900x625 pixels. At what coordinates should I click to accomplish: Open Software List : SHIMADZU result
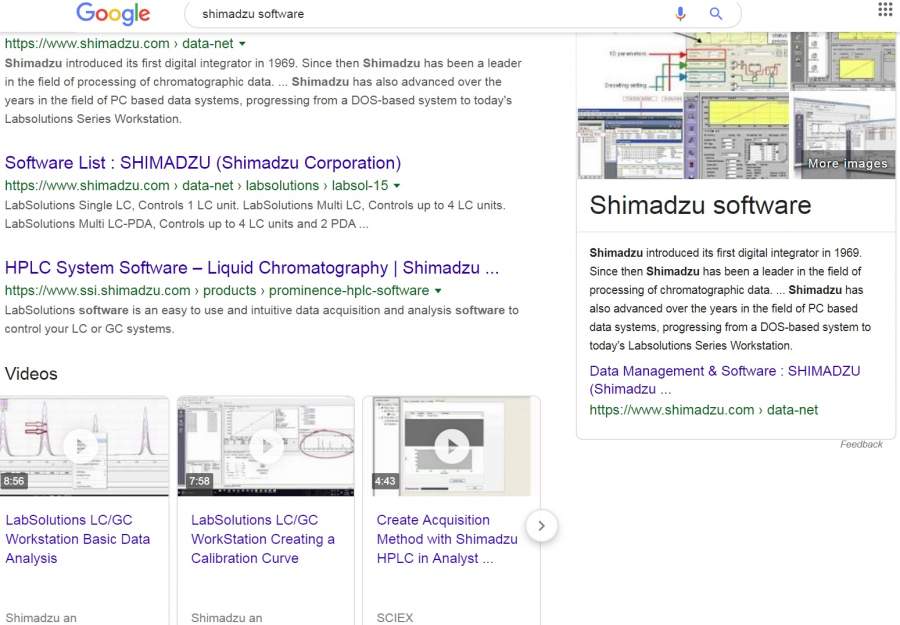tap(203, 163)
